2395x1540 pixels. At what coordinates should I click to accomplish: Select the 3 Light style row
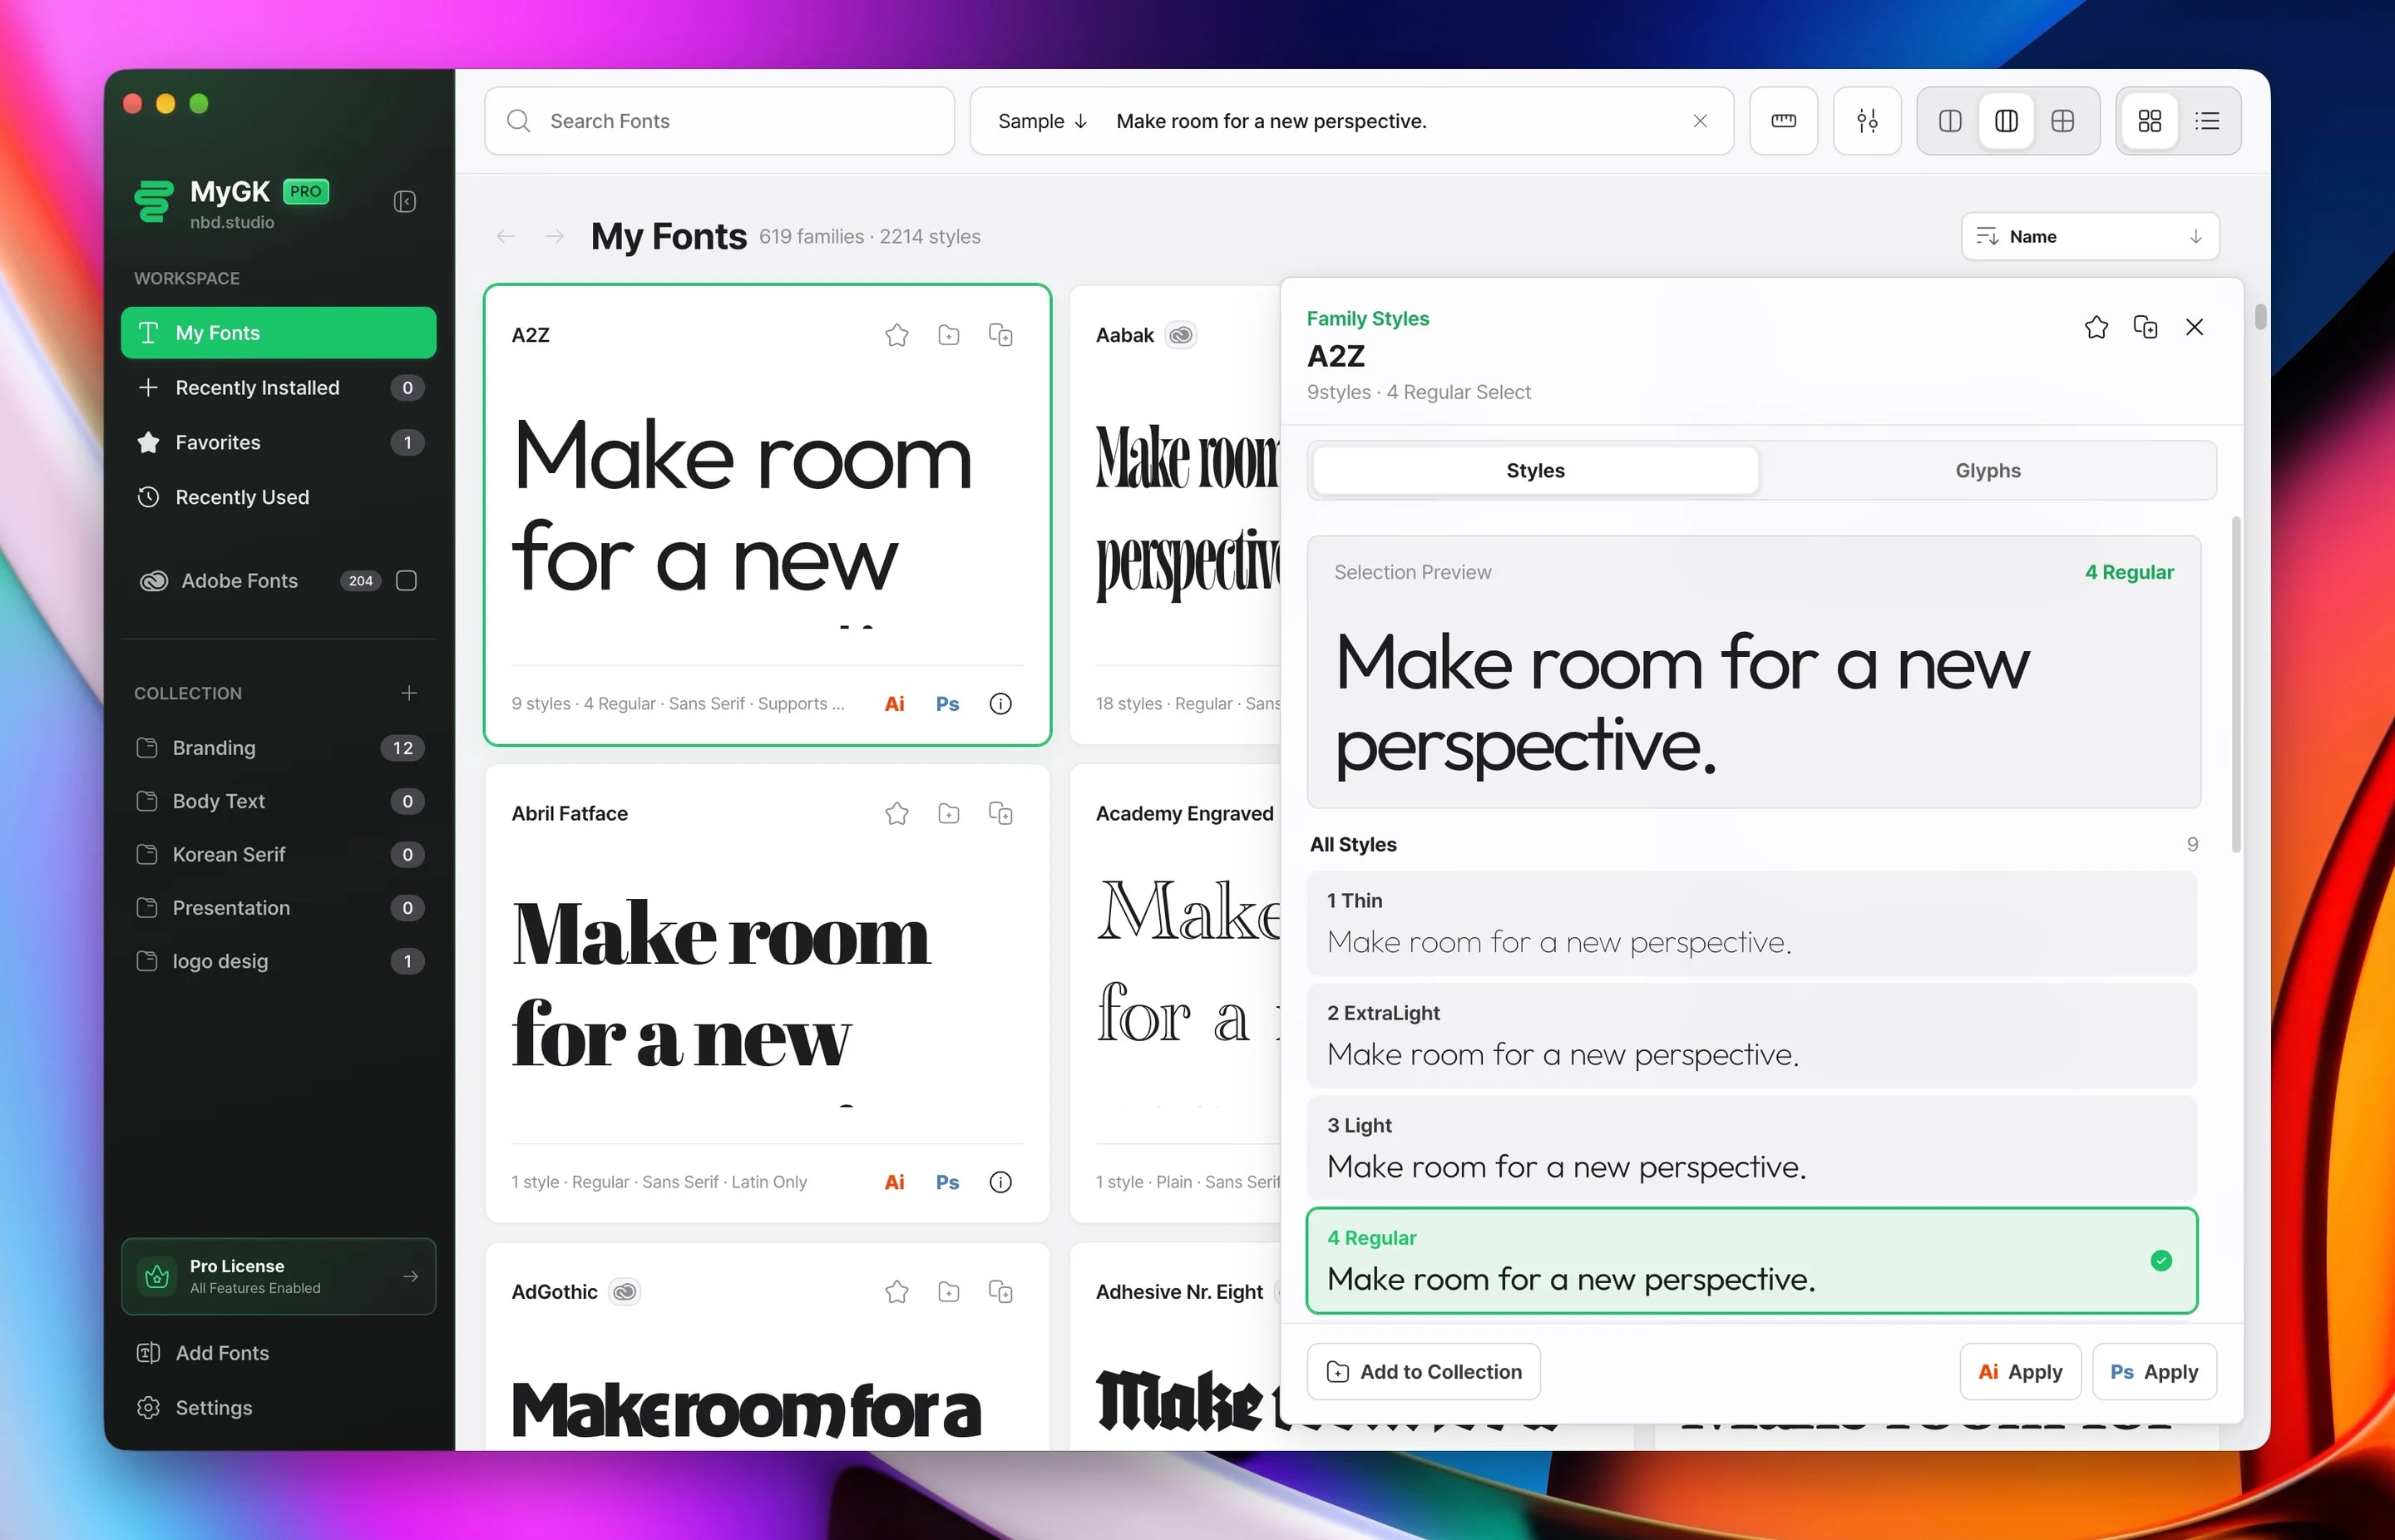[1751, 1148]
